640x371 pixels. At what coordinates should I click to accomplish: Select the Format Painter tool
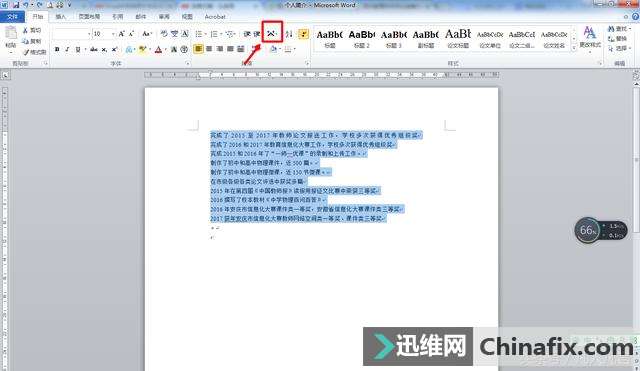coord(35,52)
